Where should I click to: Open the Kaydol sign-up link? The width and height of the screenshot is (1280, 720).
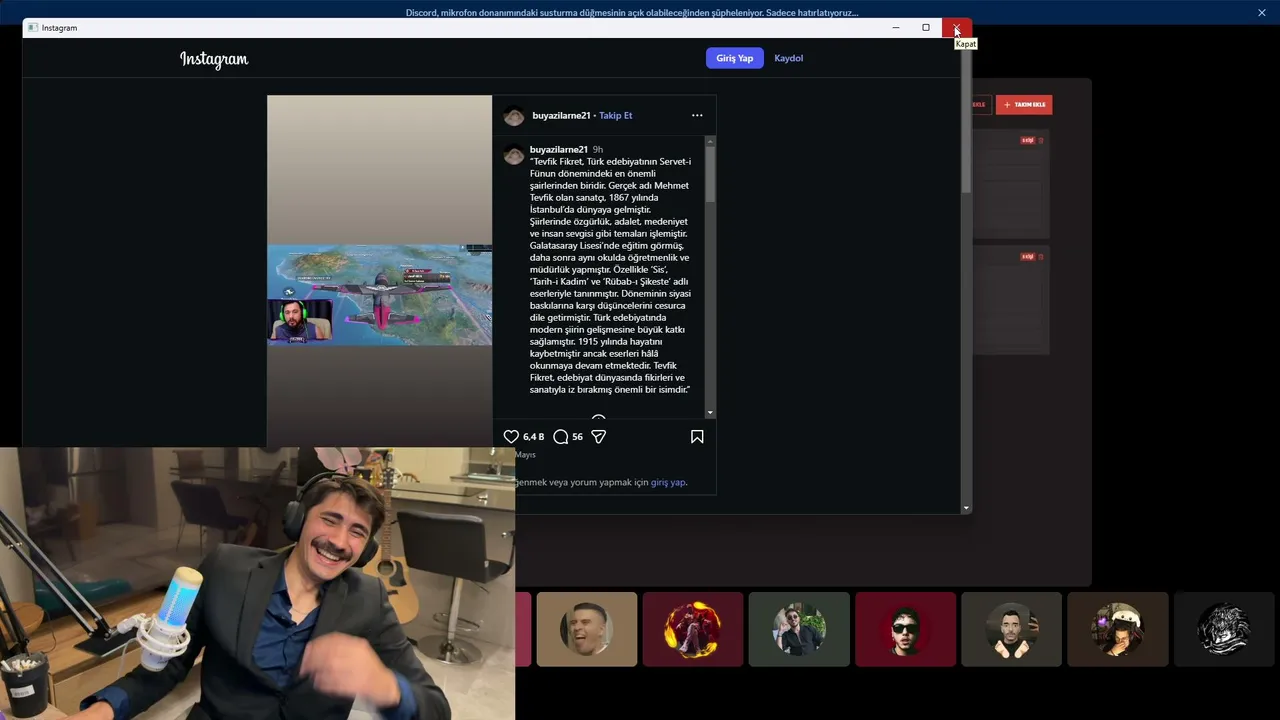(789, 58)
